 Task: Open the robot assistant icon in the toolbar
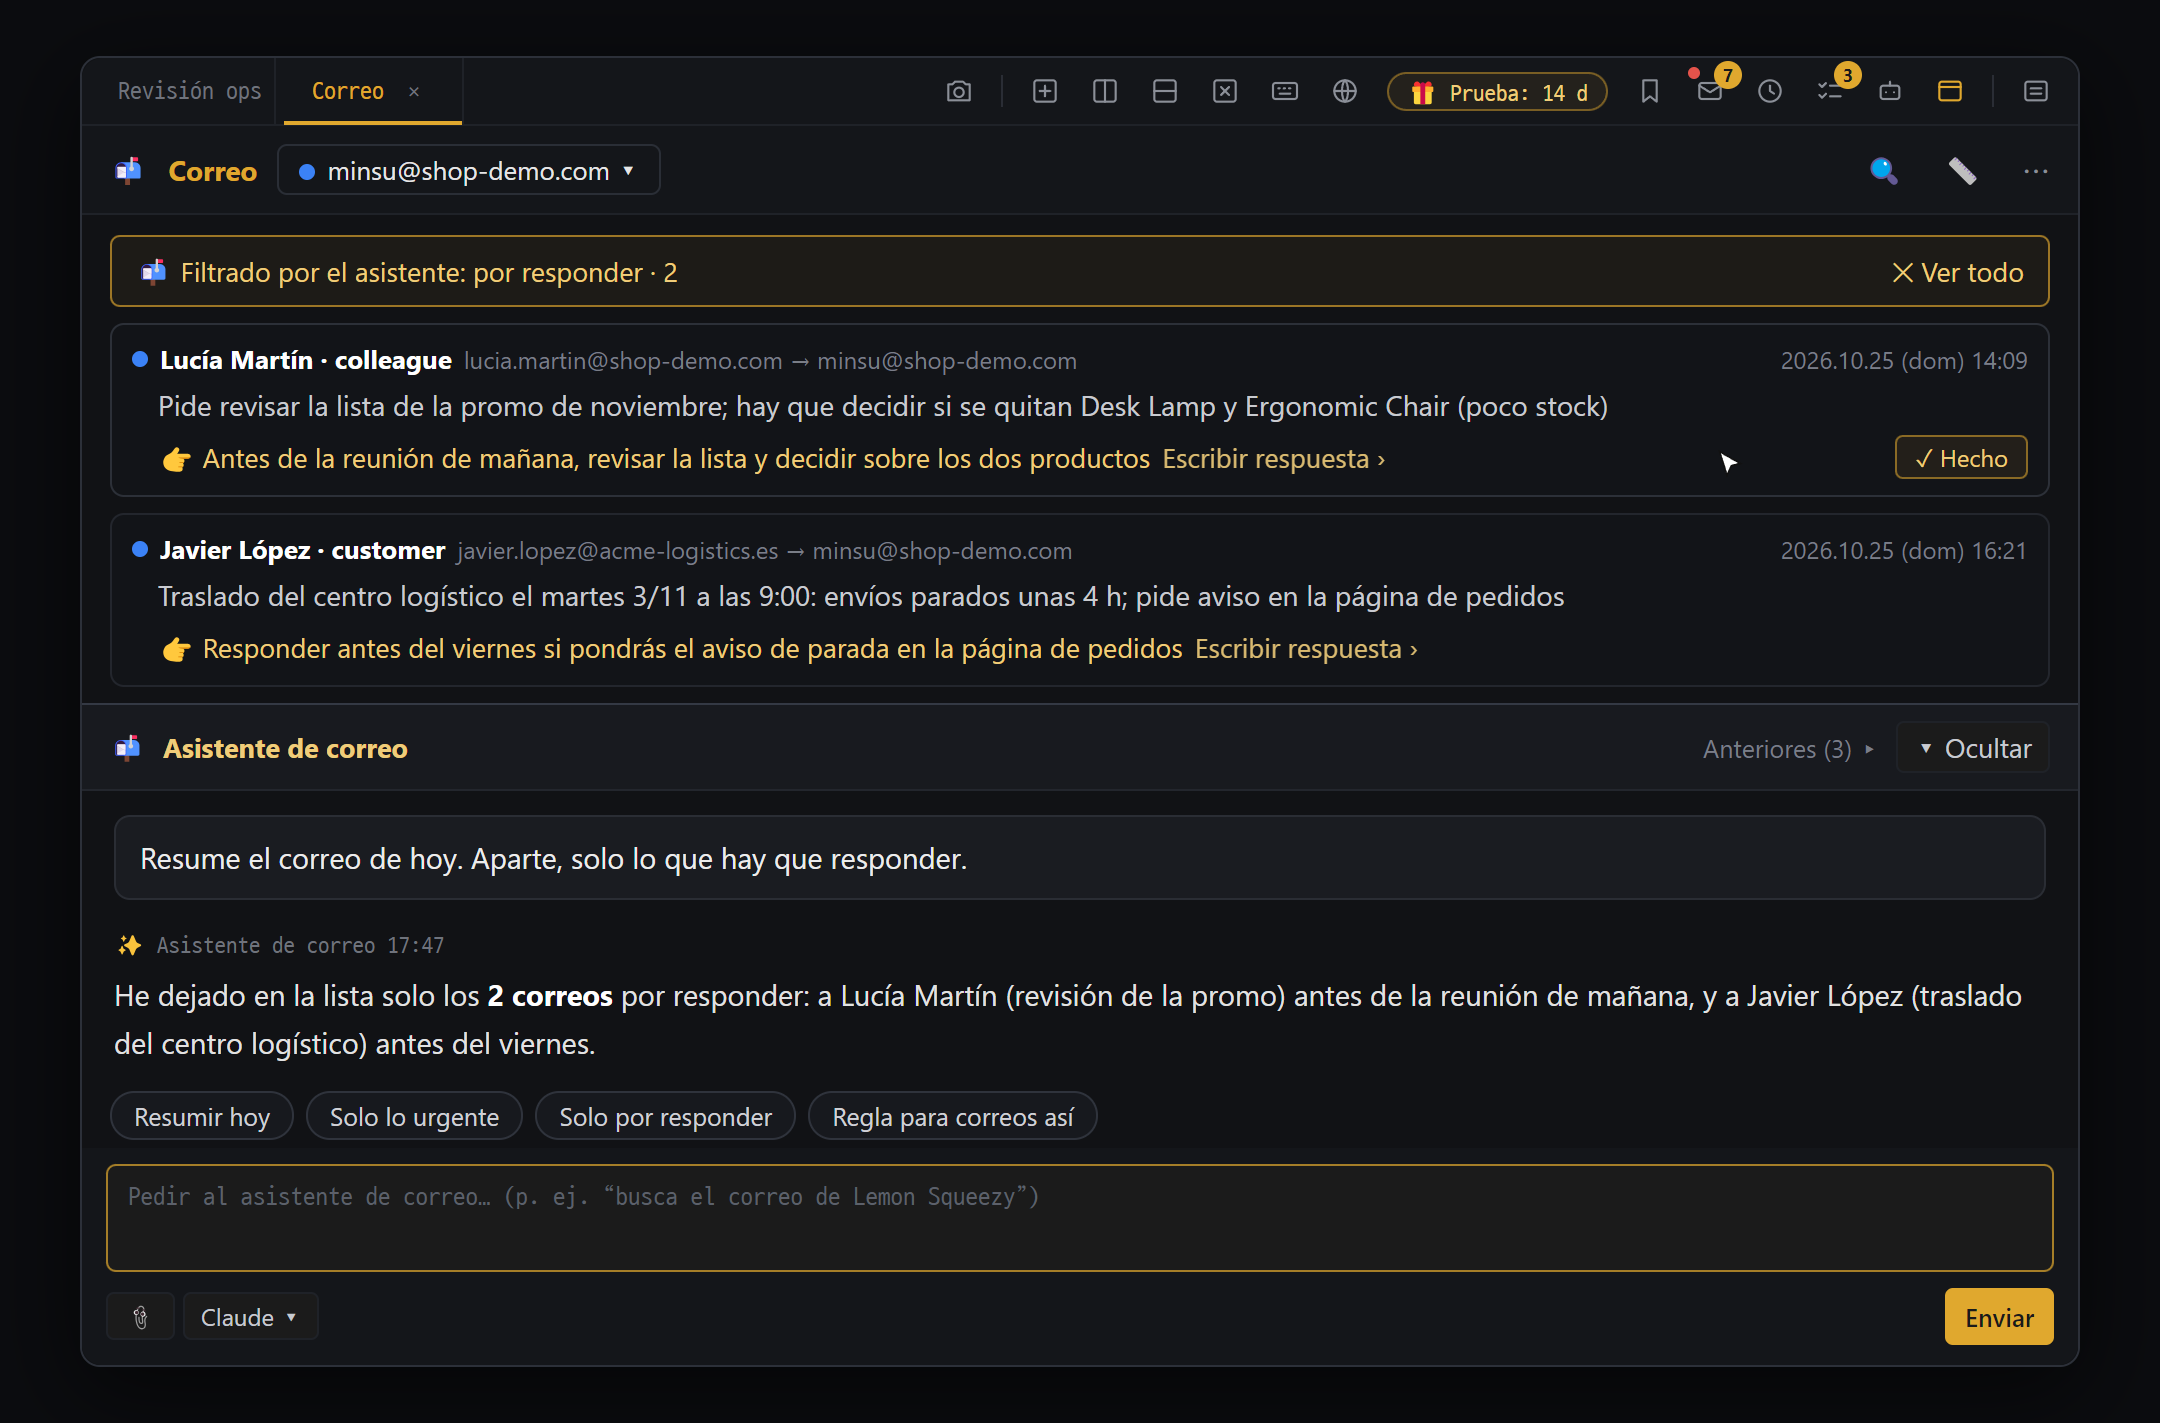click(x=1889, y=92)
